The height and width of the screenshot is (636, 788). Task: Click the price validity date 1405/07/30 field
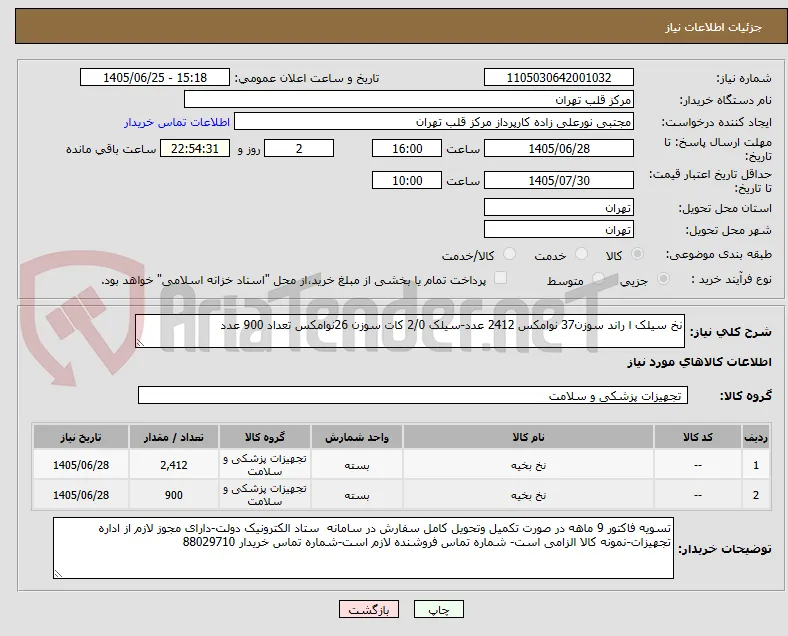tap(559, 180)
